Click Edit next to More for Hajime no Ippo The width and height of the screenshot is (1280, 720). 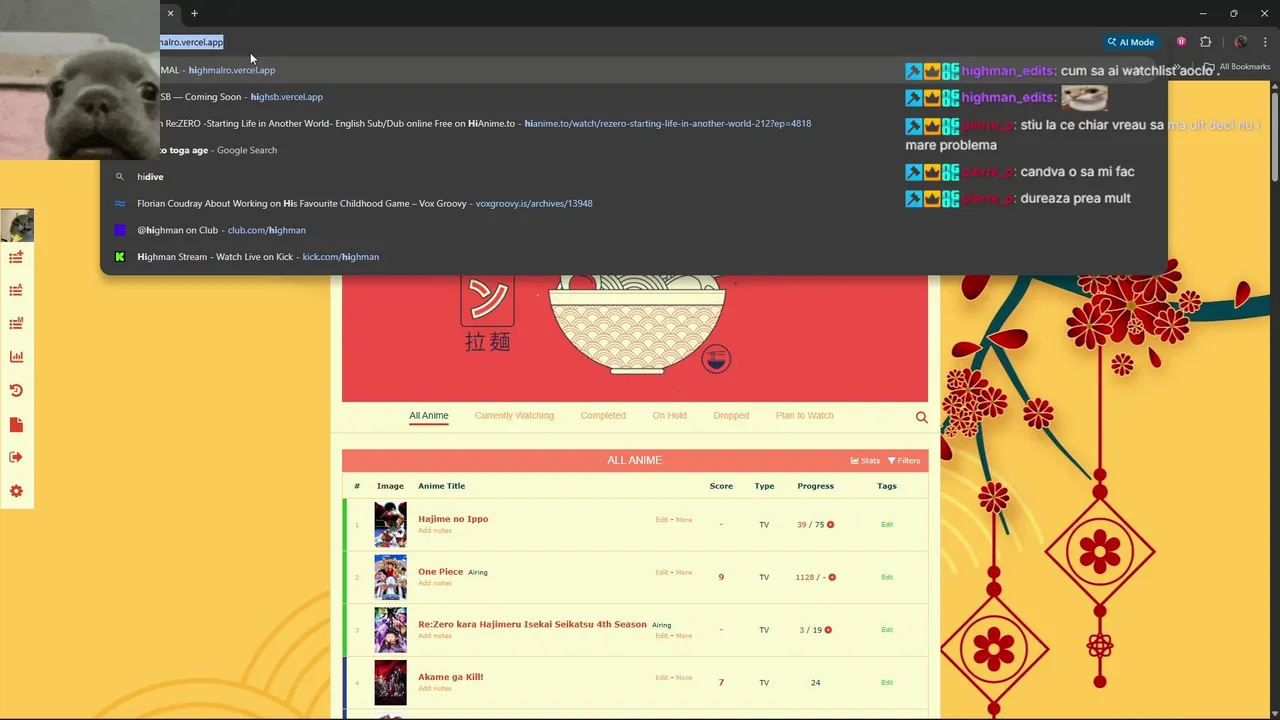(661, 520)
